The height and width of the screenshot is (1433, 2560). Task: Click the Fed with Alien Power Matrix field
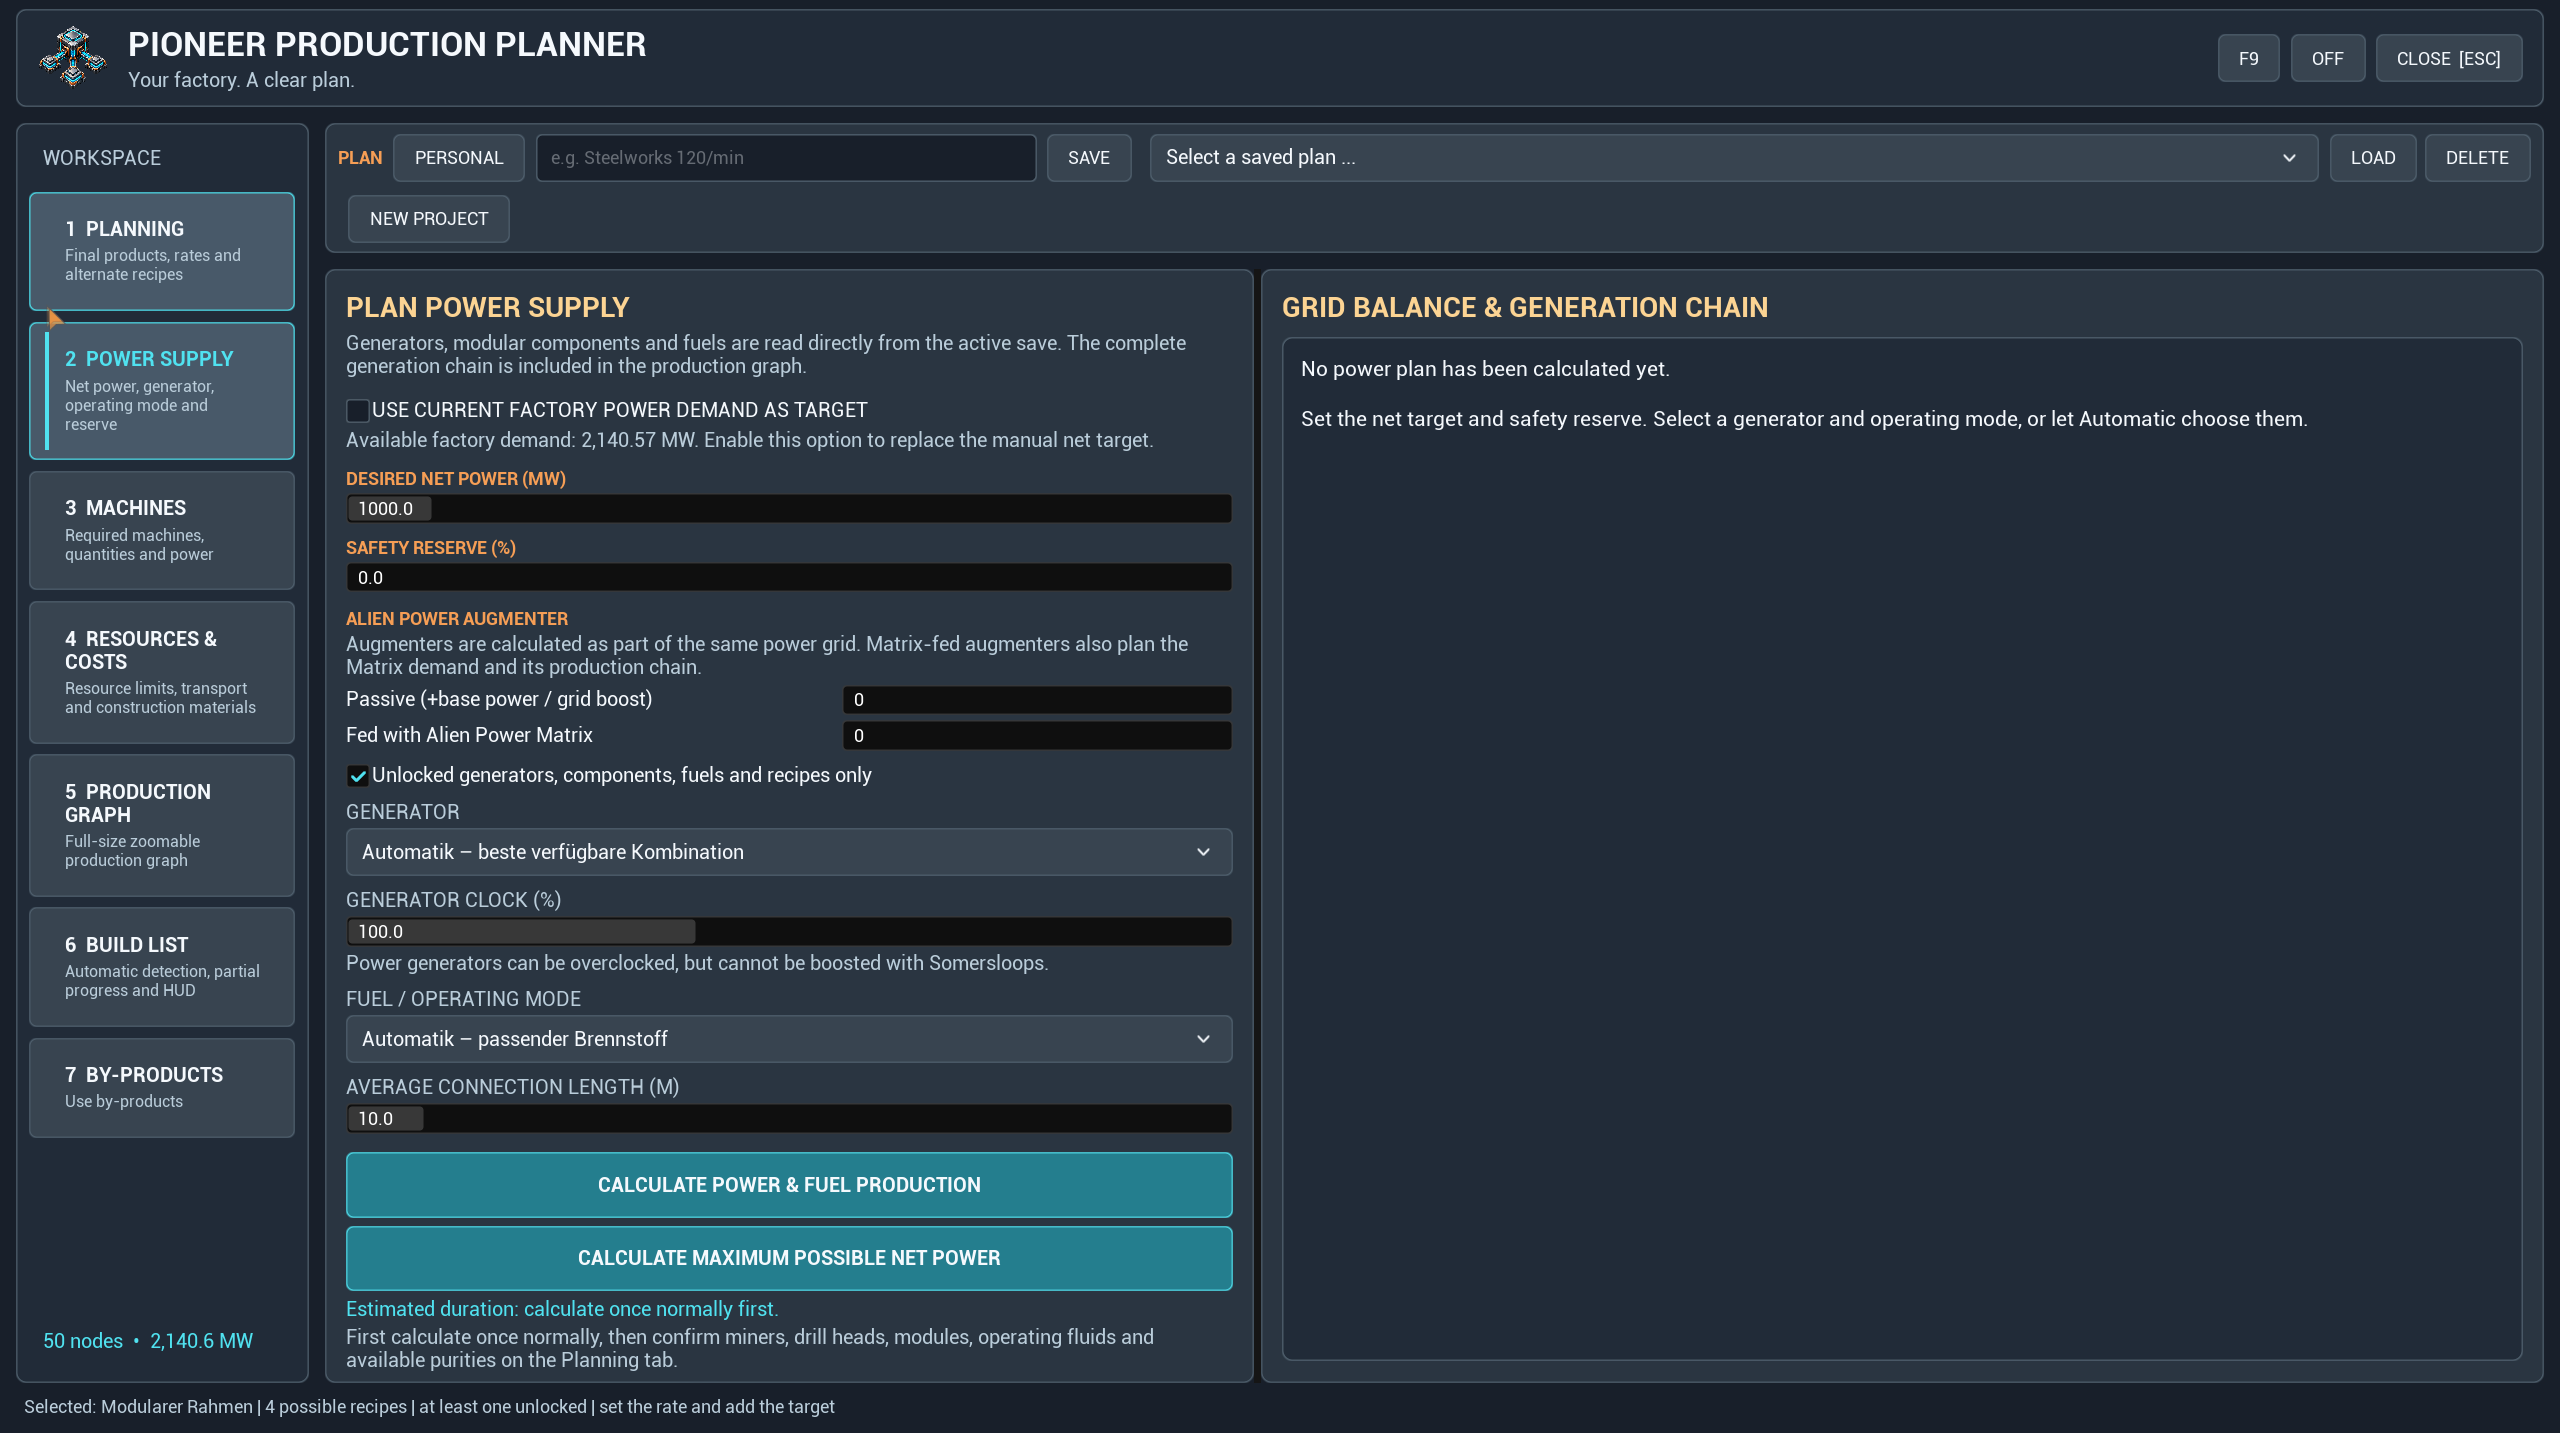click(1037, 735)
